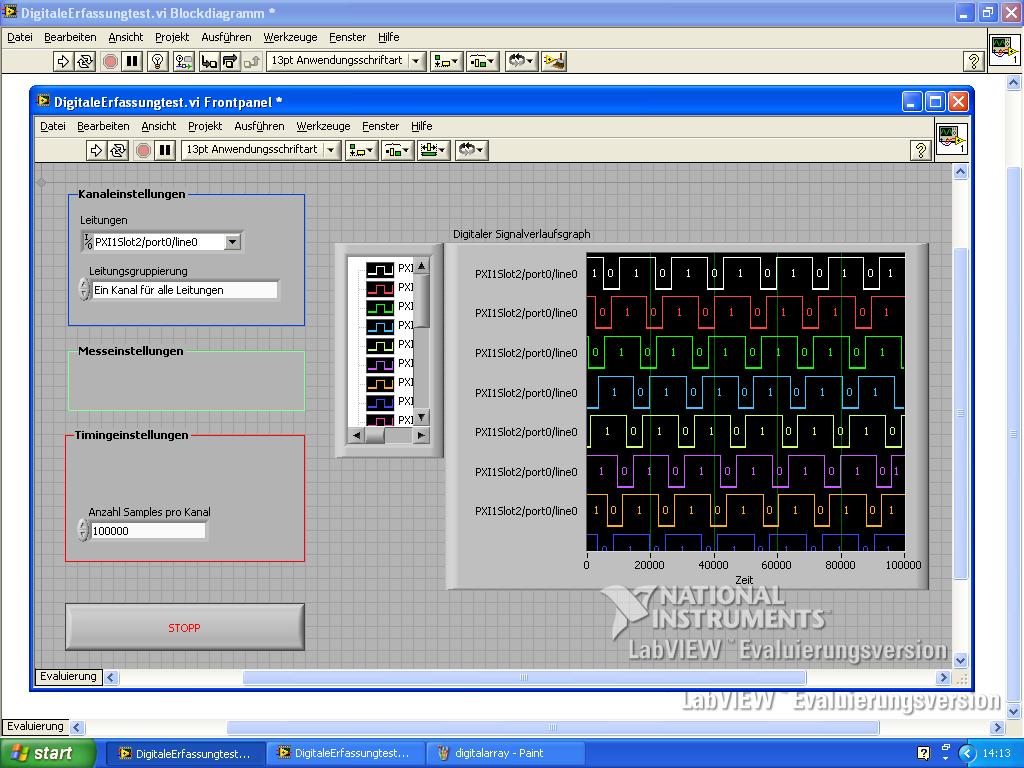Click Run Continuously icon in Frontpanel toolbar
Viewport: 1024px width, 768px height.
(x=118, y=150)
